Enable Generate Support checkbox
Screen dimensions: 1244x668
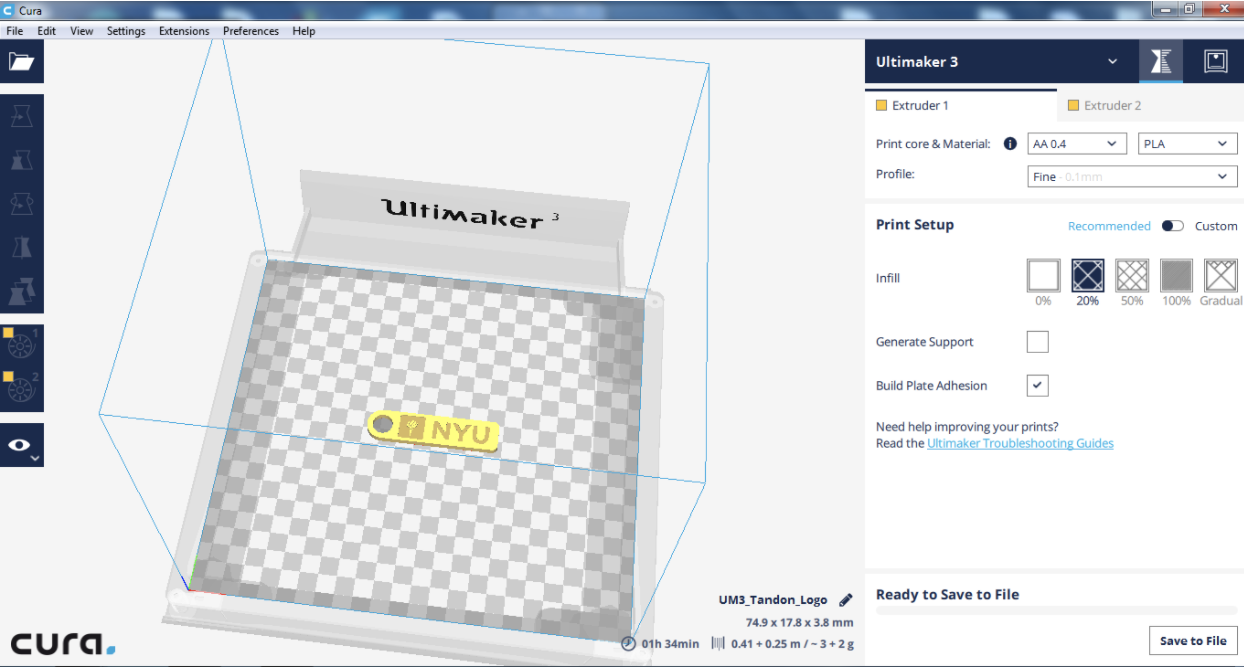pos(1038,342)
